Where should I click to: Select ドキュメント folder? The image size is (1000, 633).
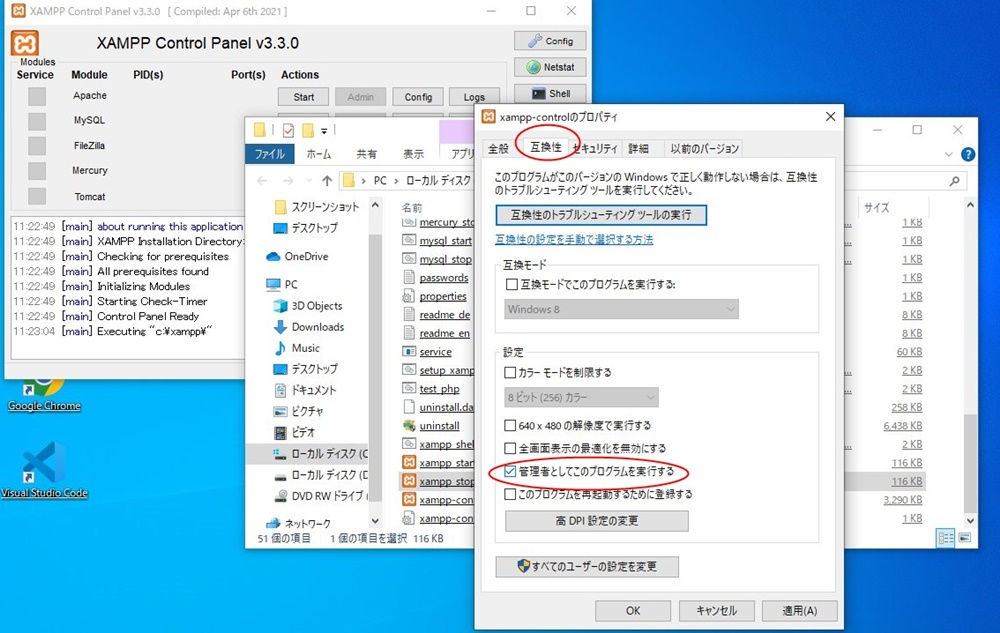305,389
